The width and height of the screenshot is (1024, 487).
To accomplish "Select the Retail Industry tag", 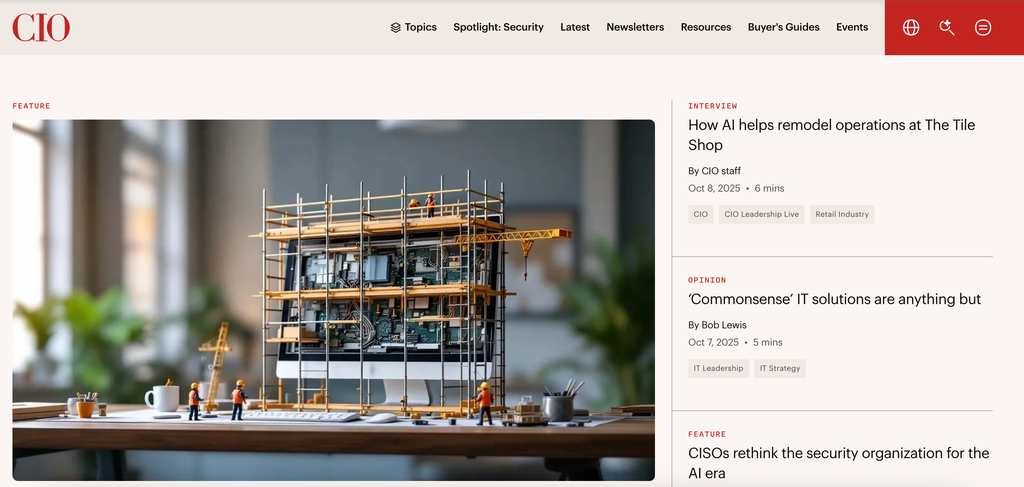I will tap(841, 214).
